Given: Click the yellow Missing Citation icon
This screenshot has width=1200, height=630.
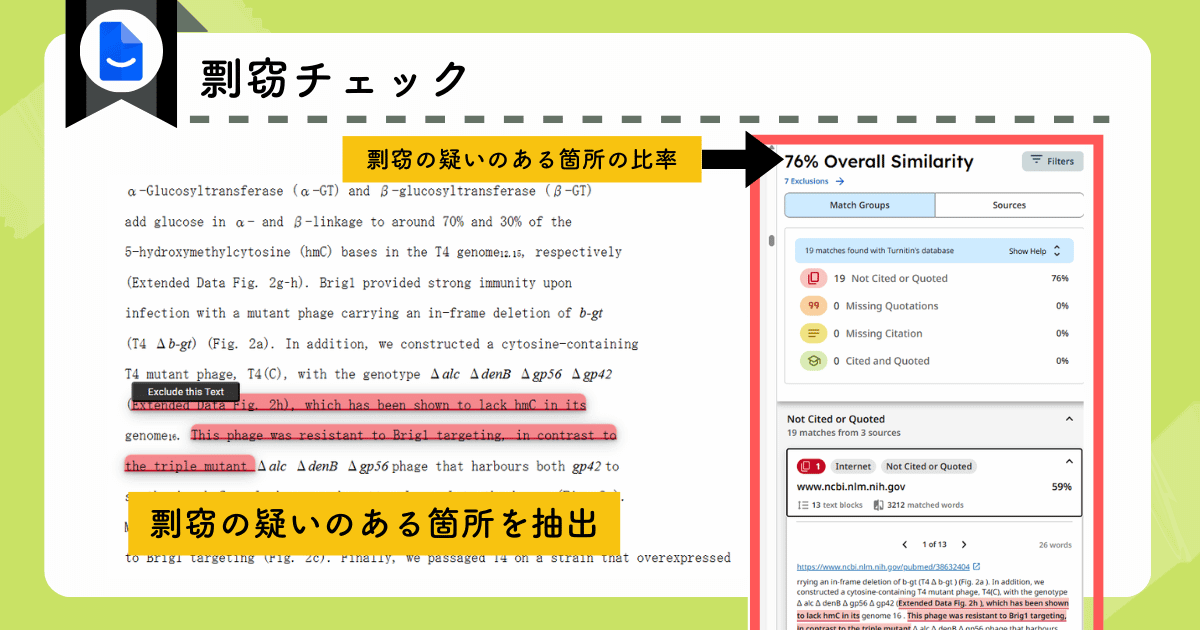Looking at the screenshot, I should [813, 333].
